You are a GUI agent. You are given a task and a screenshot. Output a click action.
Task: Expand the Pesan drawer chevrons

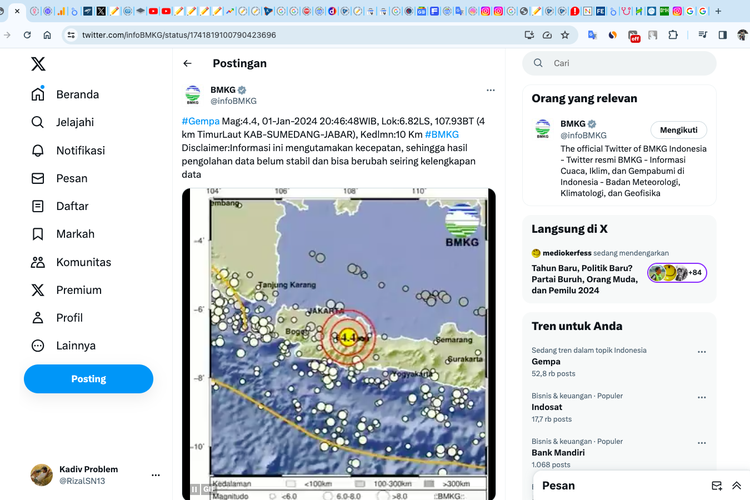point(737,486)
